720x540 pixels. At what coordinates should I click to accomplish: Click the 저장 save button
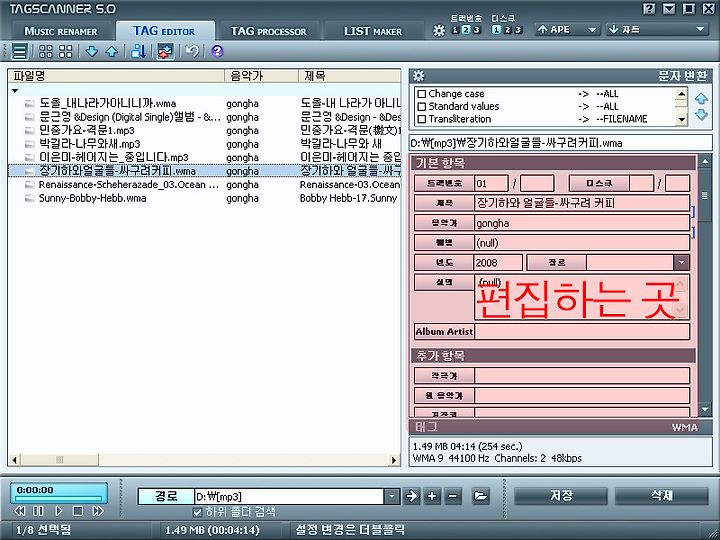pos(561,496)
